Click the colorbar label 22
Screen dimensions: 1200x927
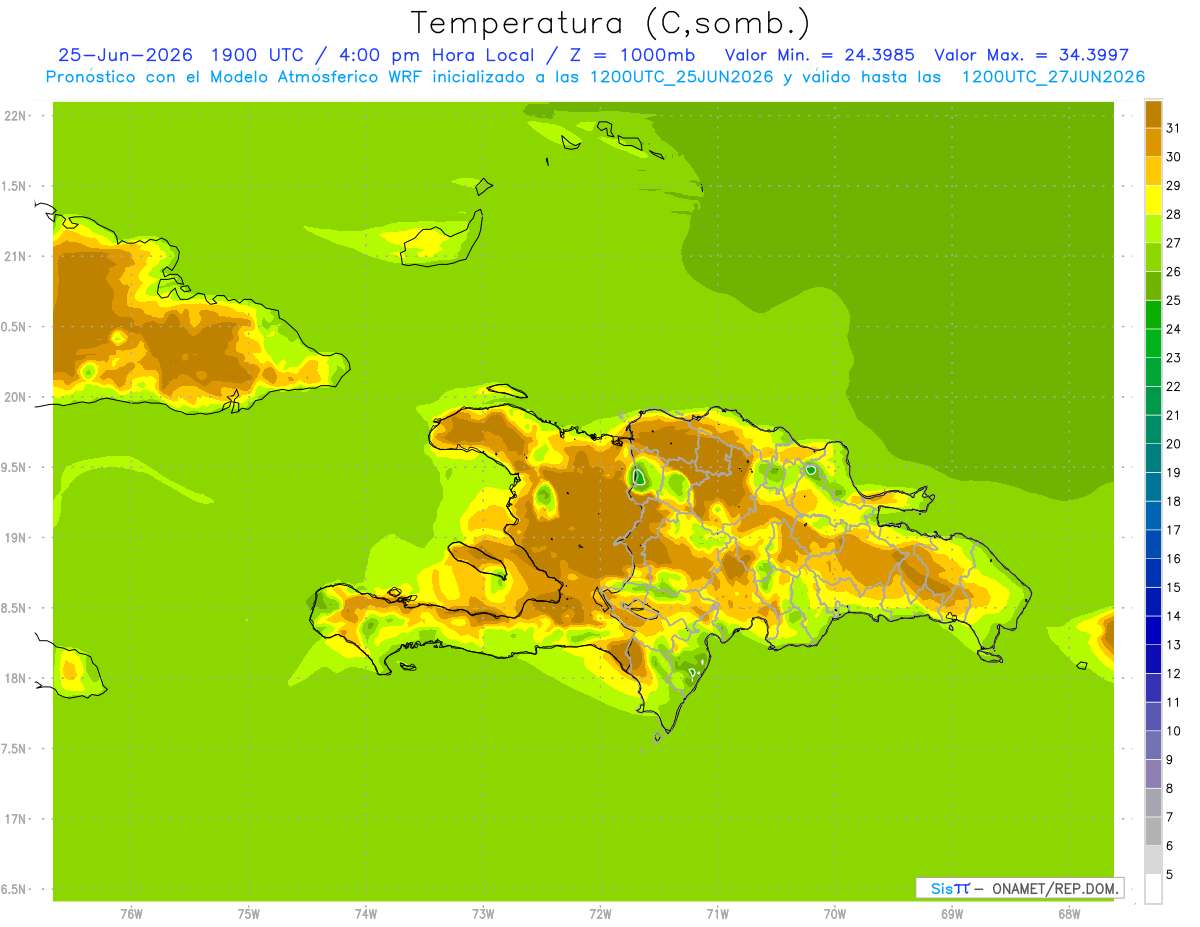(x=1174, y=386)
